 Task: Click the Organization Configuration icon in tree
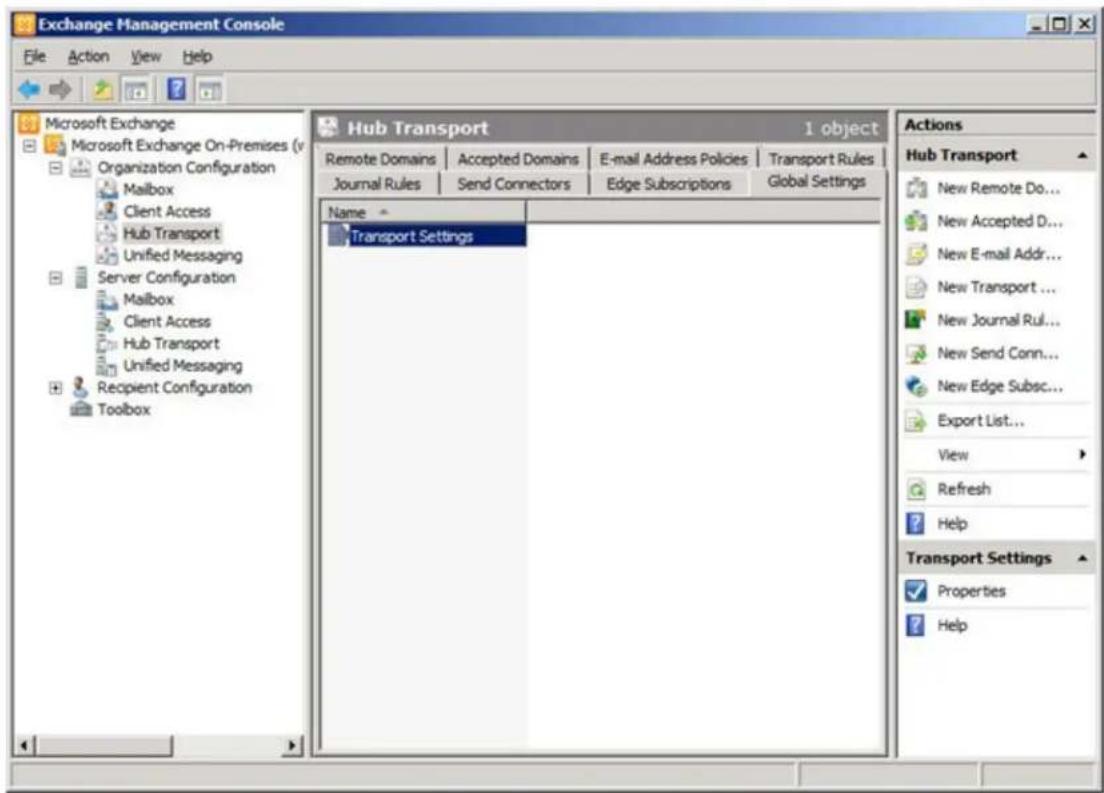[81, 168]
